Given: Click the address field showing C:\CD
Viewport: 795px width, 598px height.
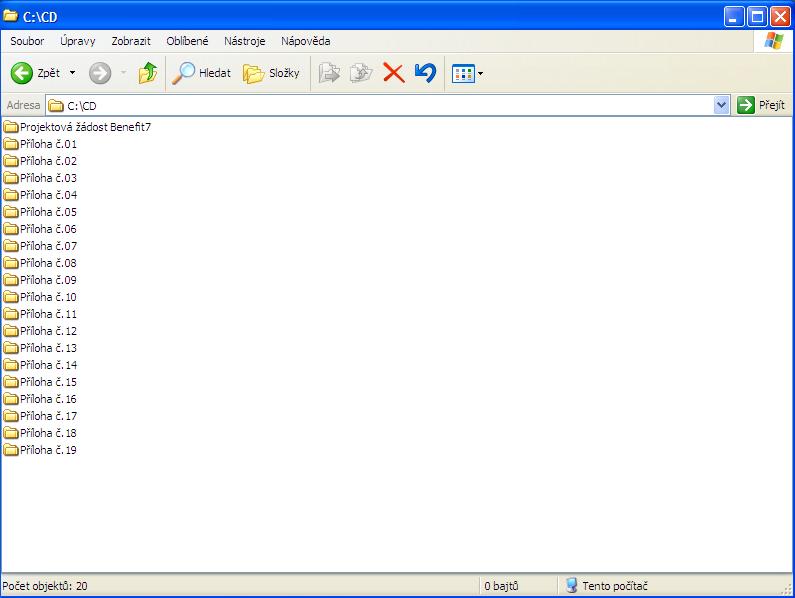Looking at the screenshot, I should (x=380, y=105).
